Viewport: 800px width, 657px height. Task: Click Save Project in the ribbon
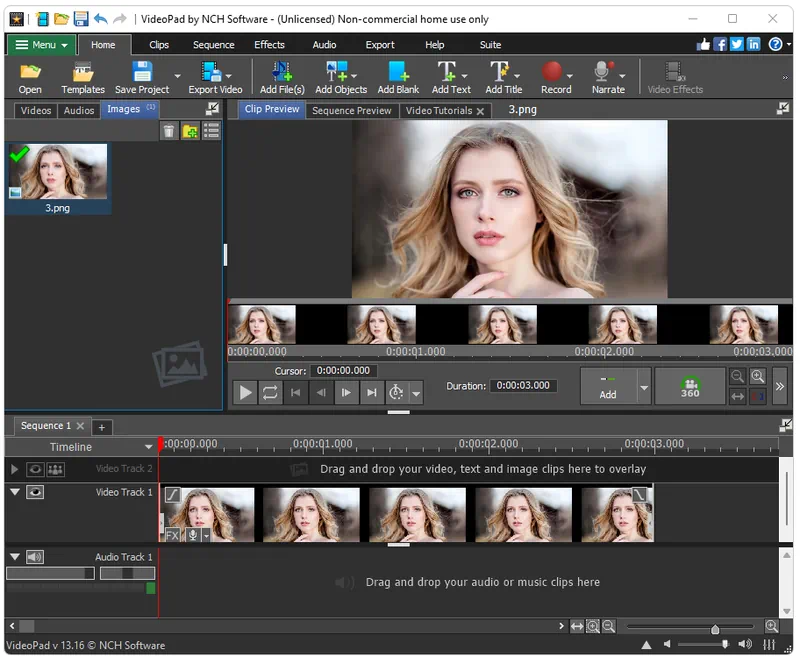tap(142, 78)
